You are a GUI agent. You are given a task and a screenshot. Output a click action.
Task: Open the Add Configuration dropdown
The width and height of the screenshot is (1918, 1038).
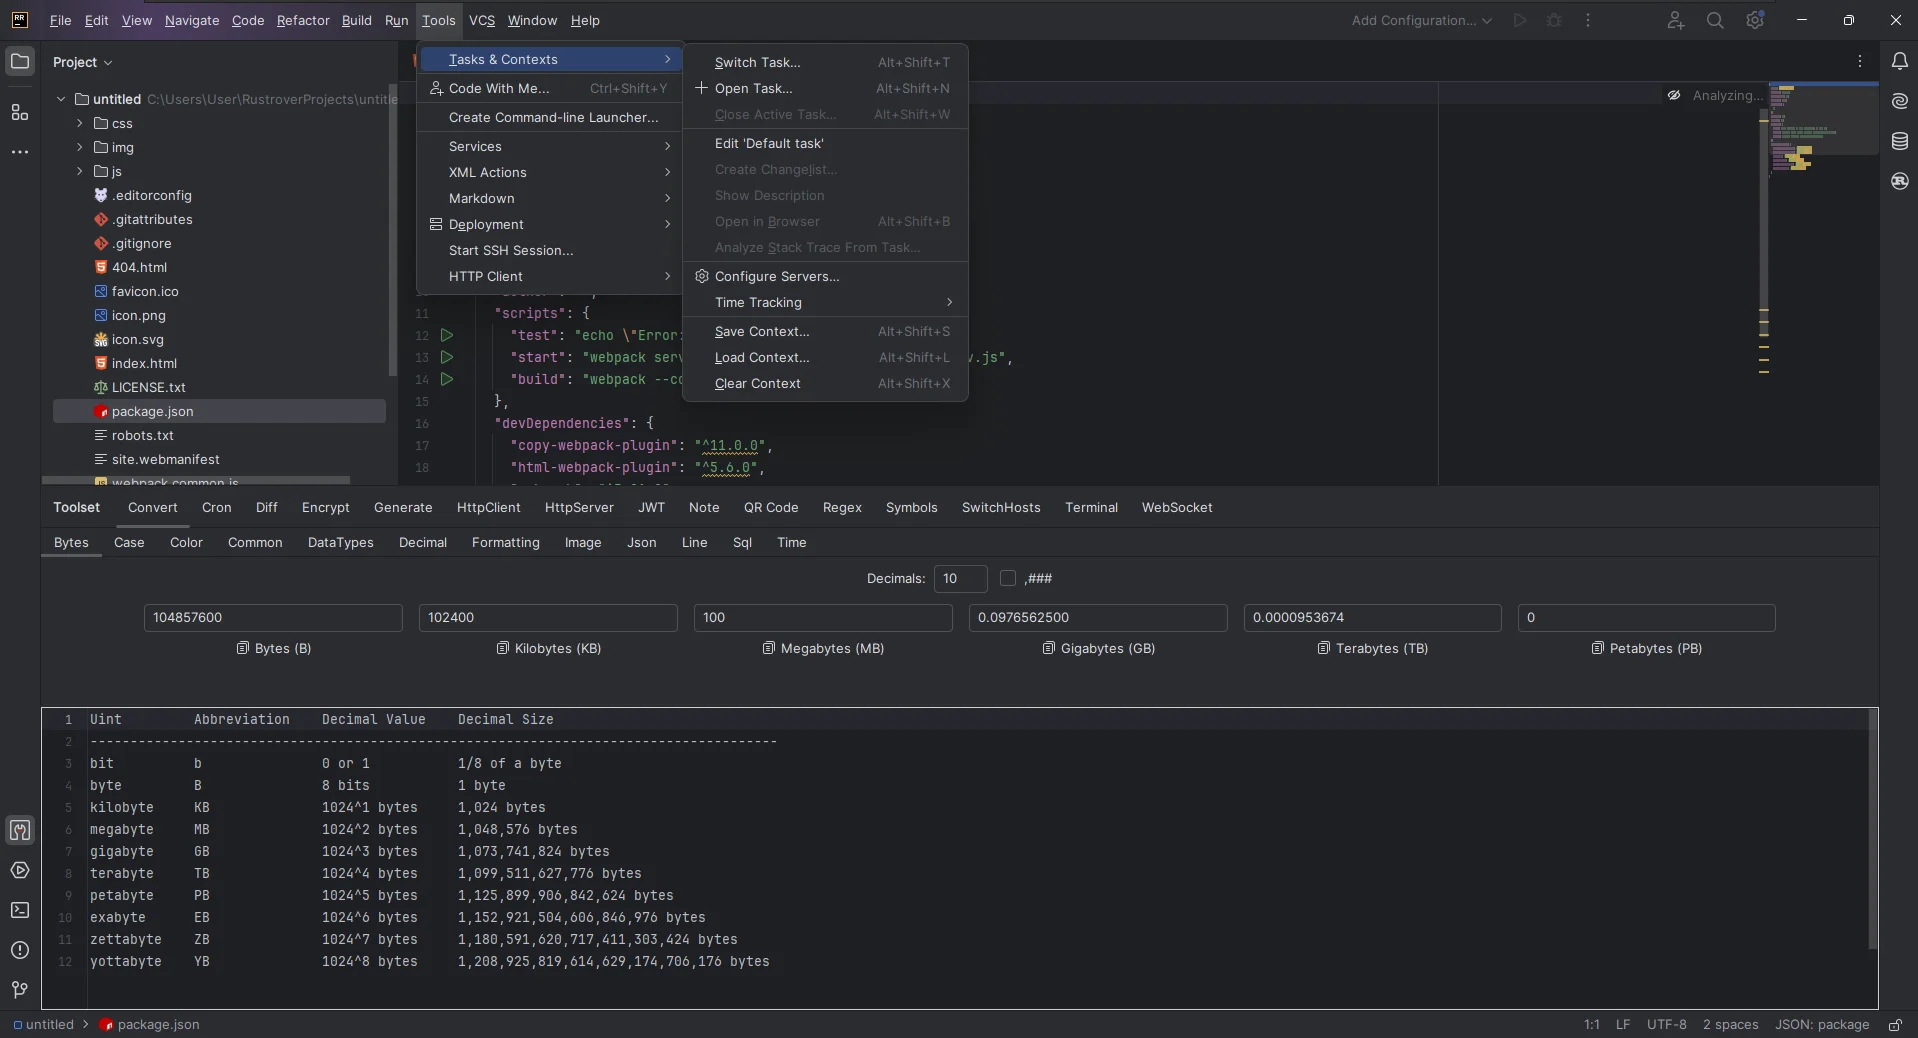tap(1421, 20)
